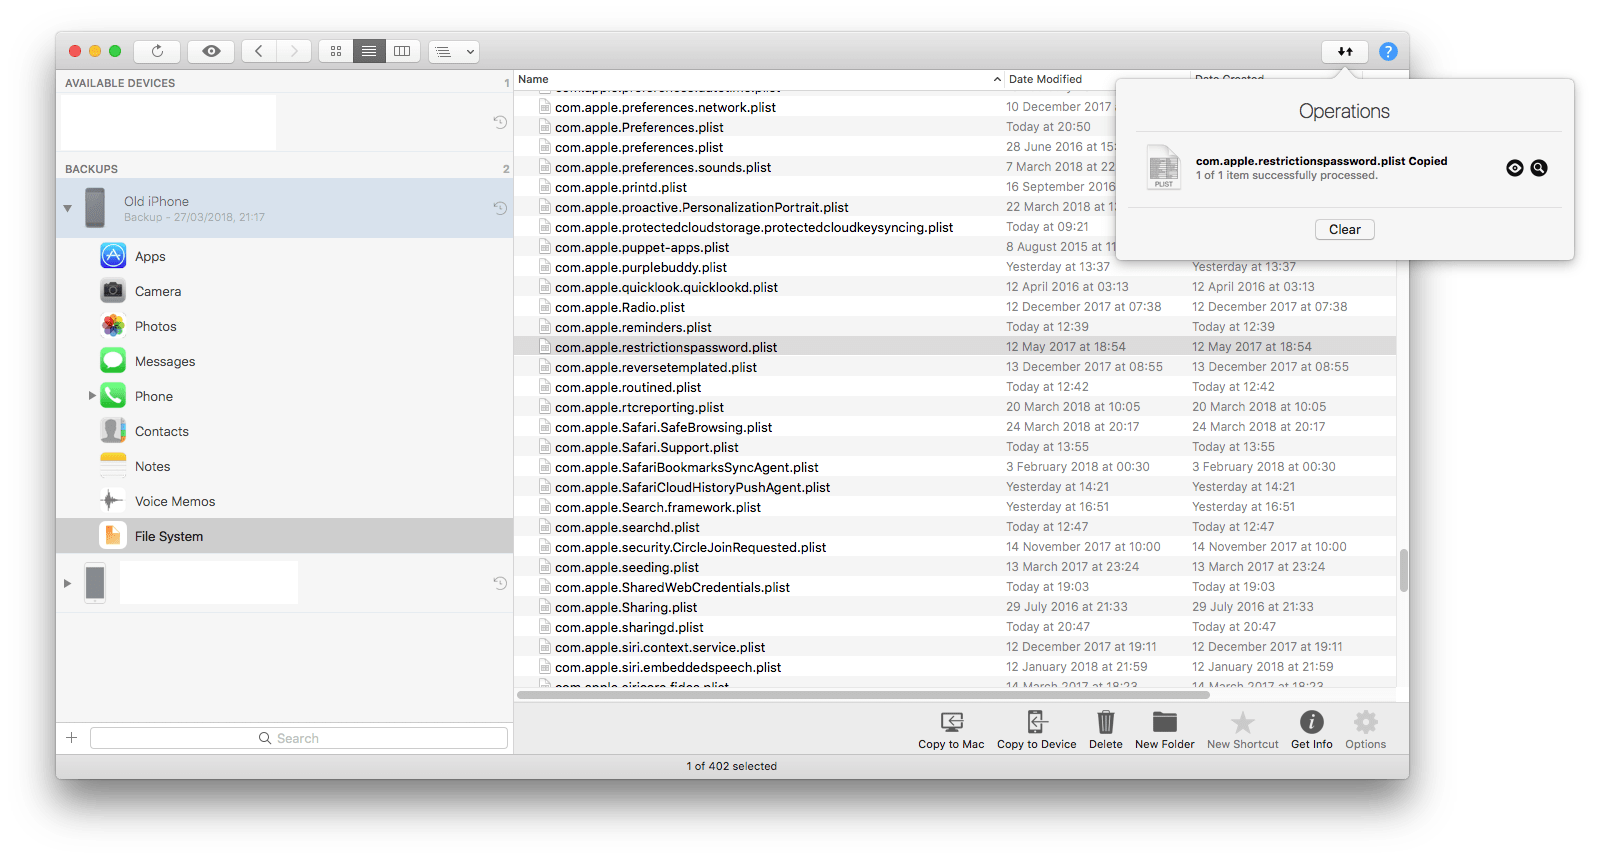Image resolution: width=1604 pixels, height=859 pixels.
Task: Reveal copied file with magnifier icon
Action: 1539,168
